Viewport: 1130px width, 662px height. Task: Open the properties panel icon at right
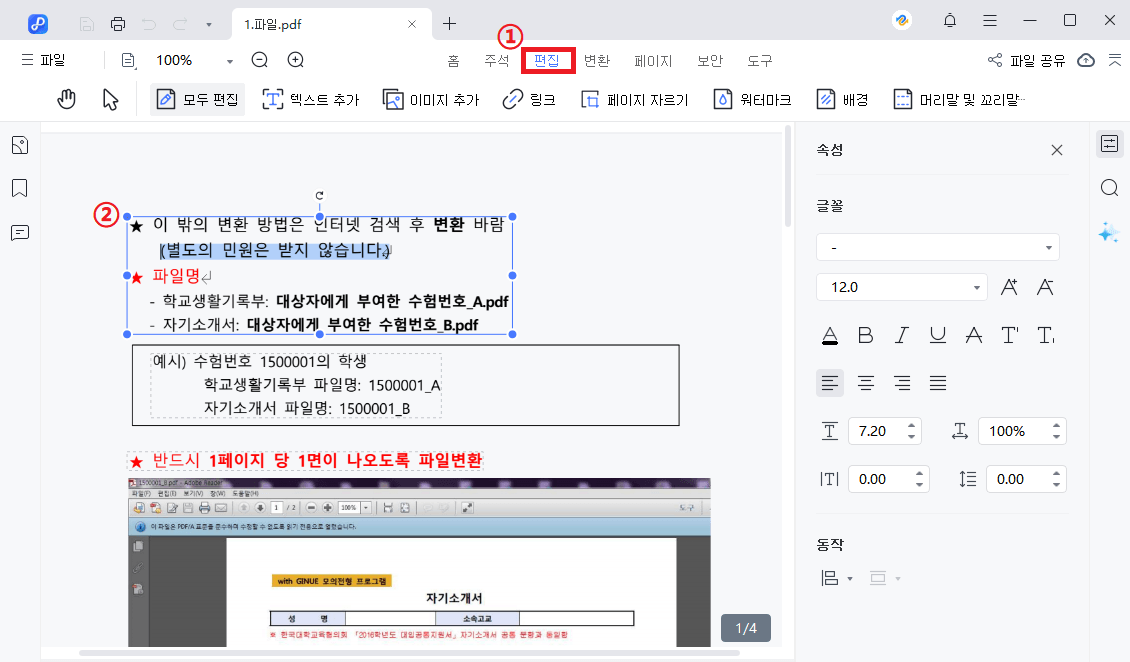[1110, 143]
